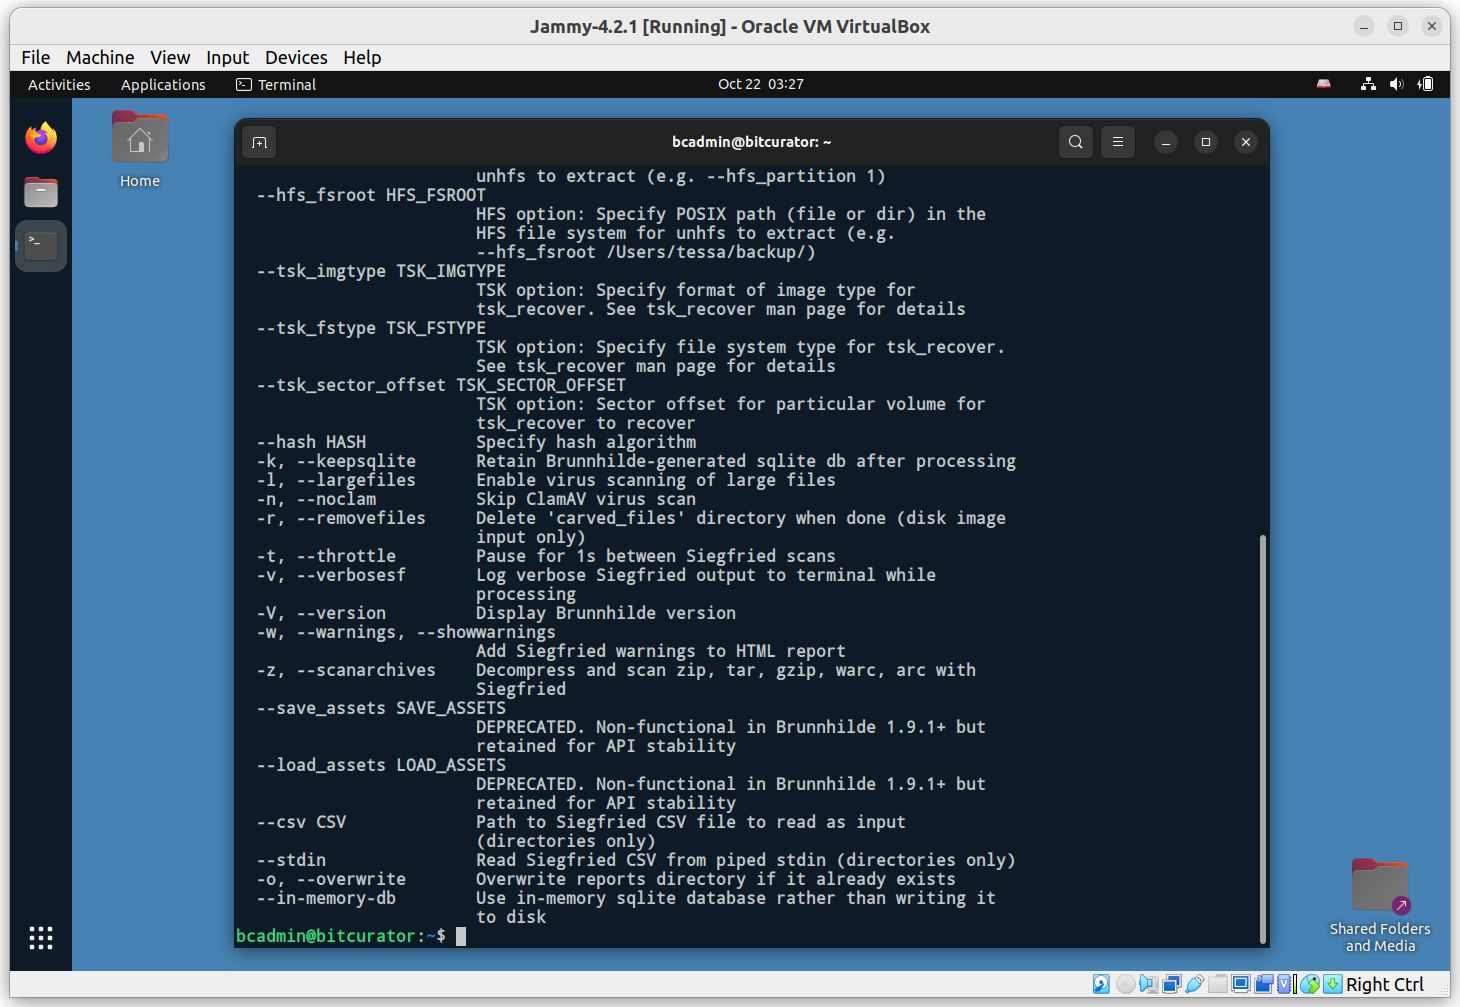This screenshot has height=1007, width=1460.
Task: Click the '-w, --warnings, --showwarnings' text
Action: point(406,632)
